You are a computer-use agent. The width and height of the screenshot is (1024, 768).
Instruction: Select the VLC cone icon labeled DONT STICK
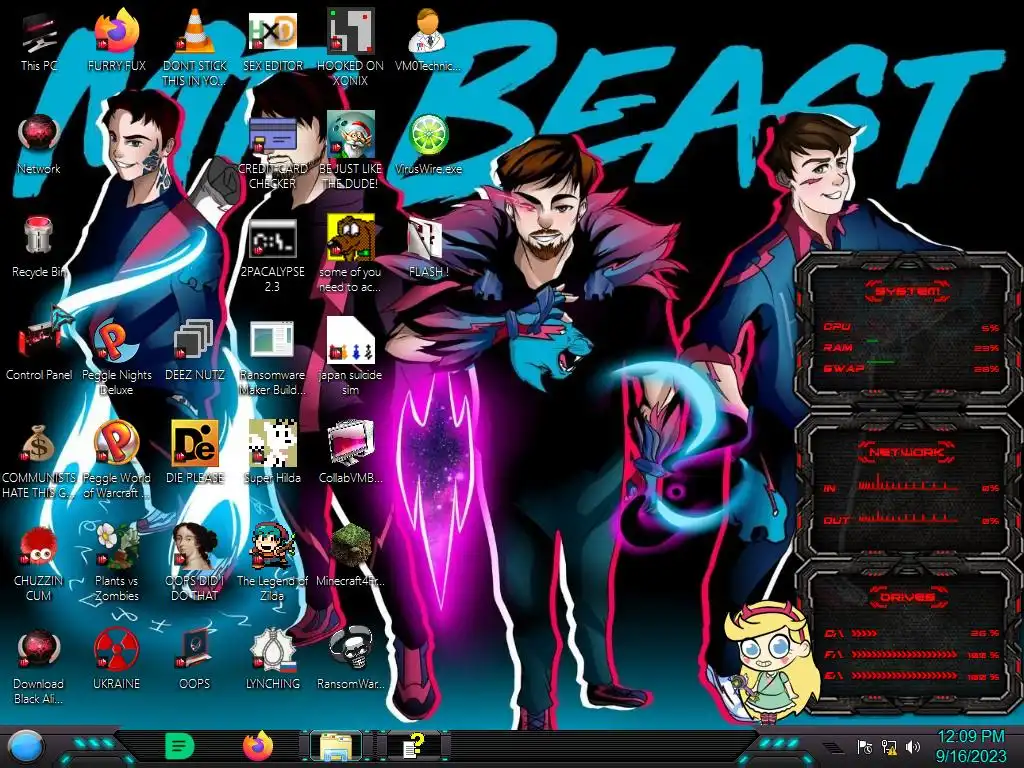coord(195,47)
